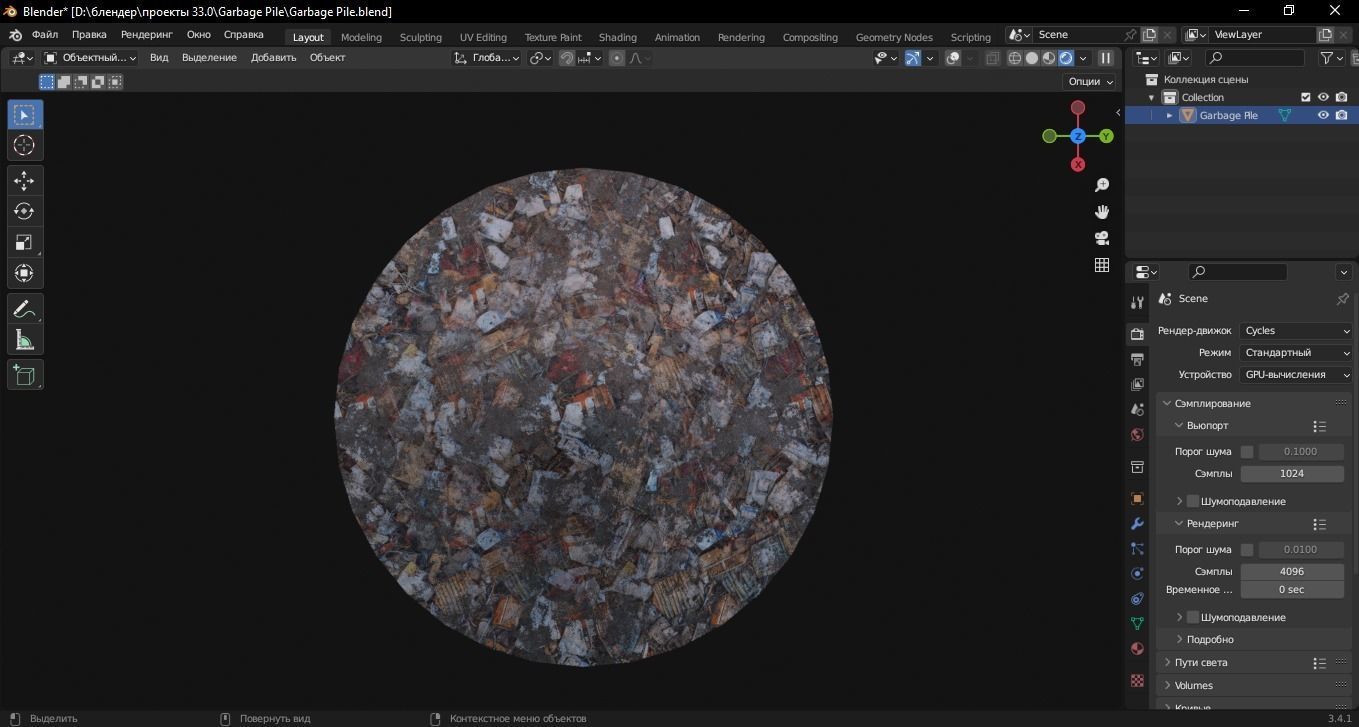Open the Physics properties tab

(x=1137, y=573)
